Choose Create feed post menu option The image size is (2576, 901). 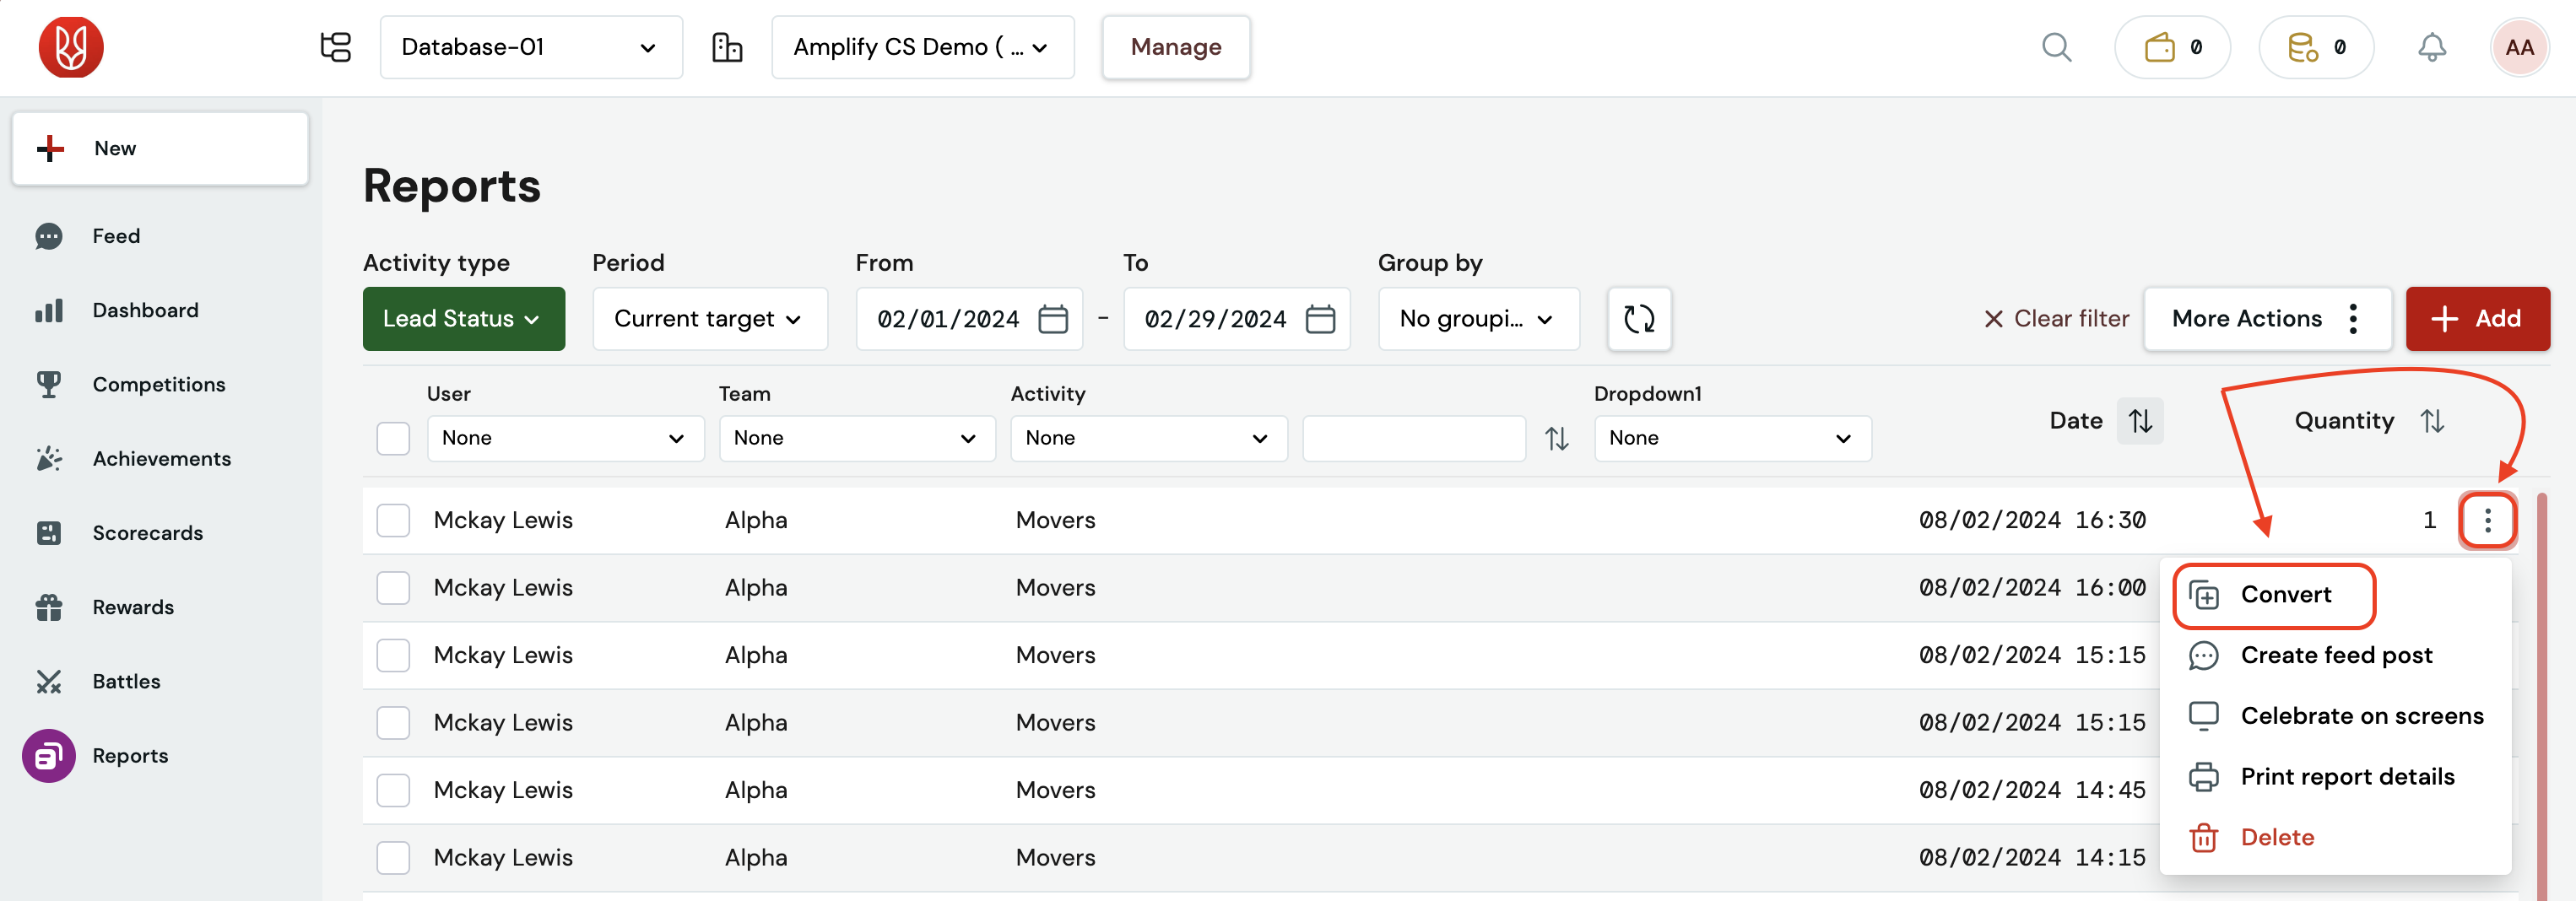click(x=2335, y=656)
